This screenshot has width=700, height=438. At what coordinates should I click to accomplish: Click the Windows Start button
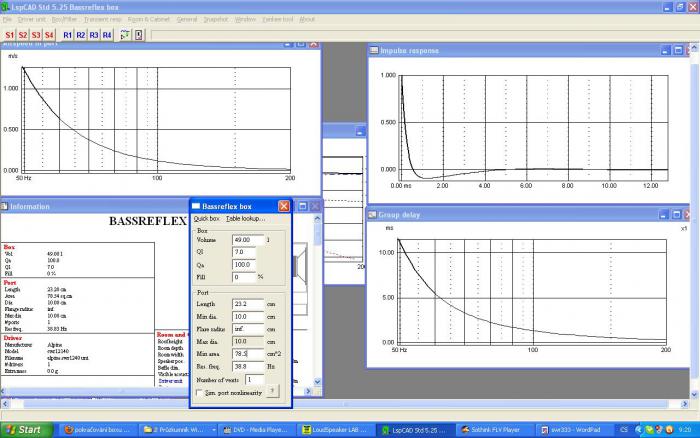(26, 430)
